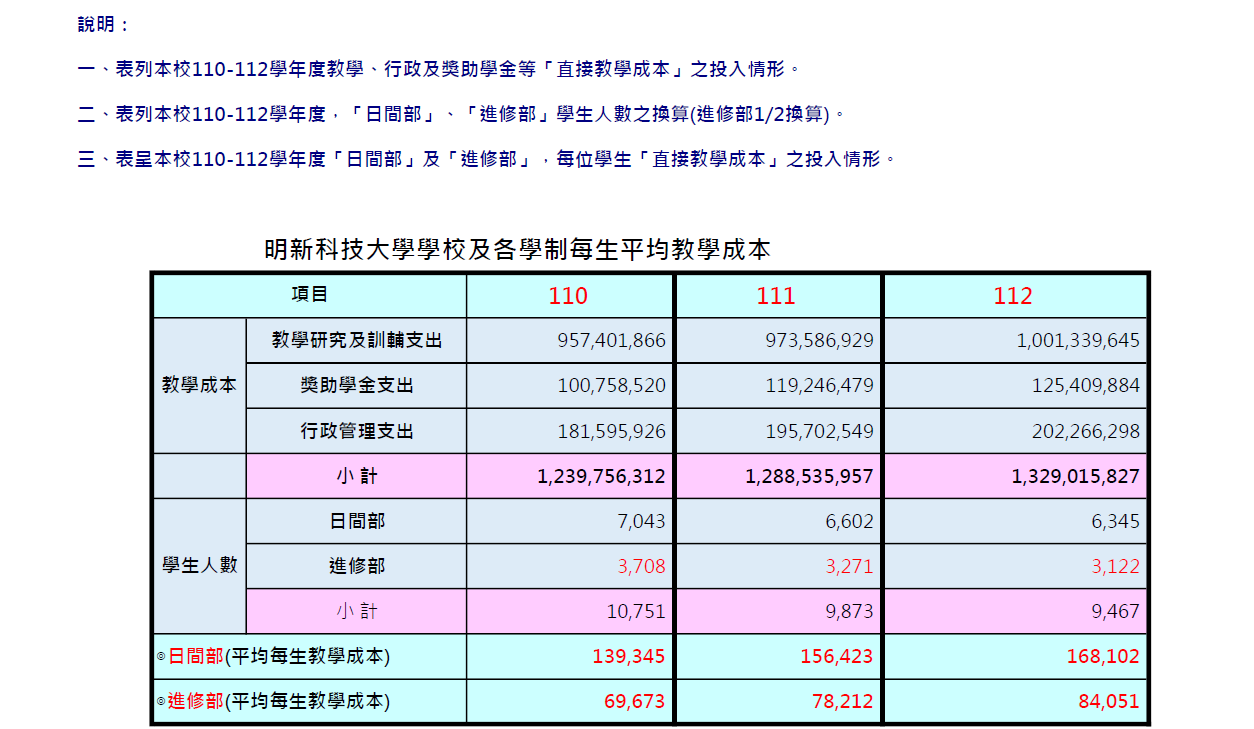The height and width of the screenshot is (729, 1254).
Task: Select the note line starting with 二、表列本校
Action: point(462,114)
